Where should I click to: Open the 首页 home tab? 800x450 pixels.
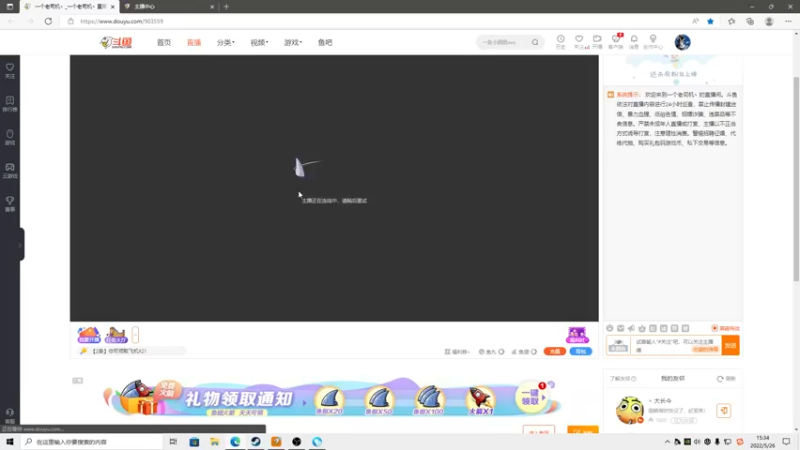[164, 42]
